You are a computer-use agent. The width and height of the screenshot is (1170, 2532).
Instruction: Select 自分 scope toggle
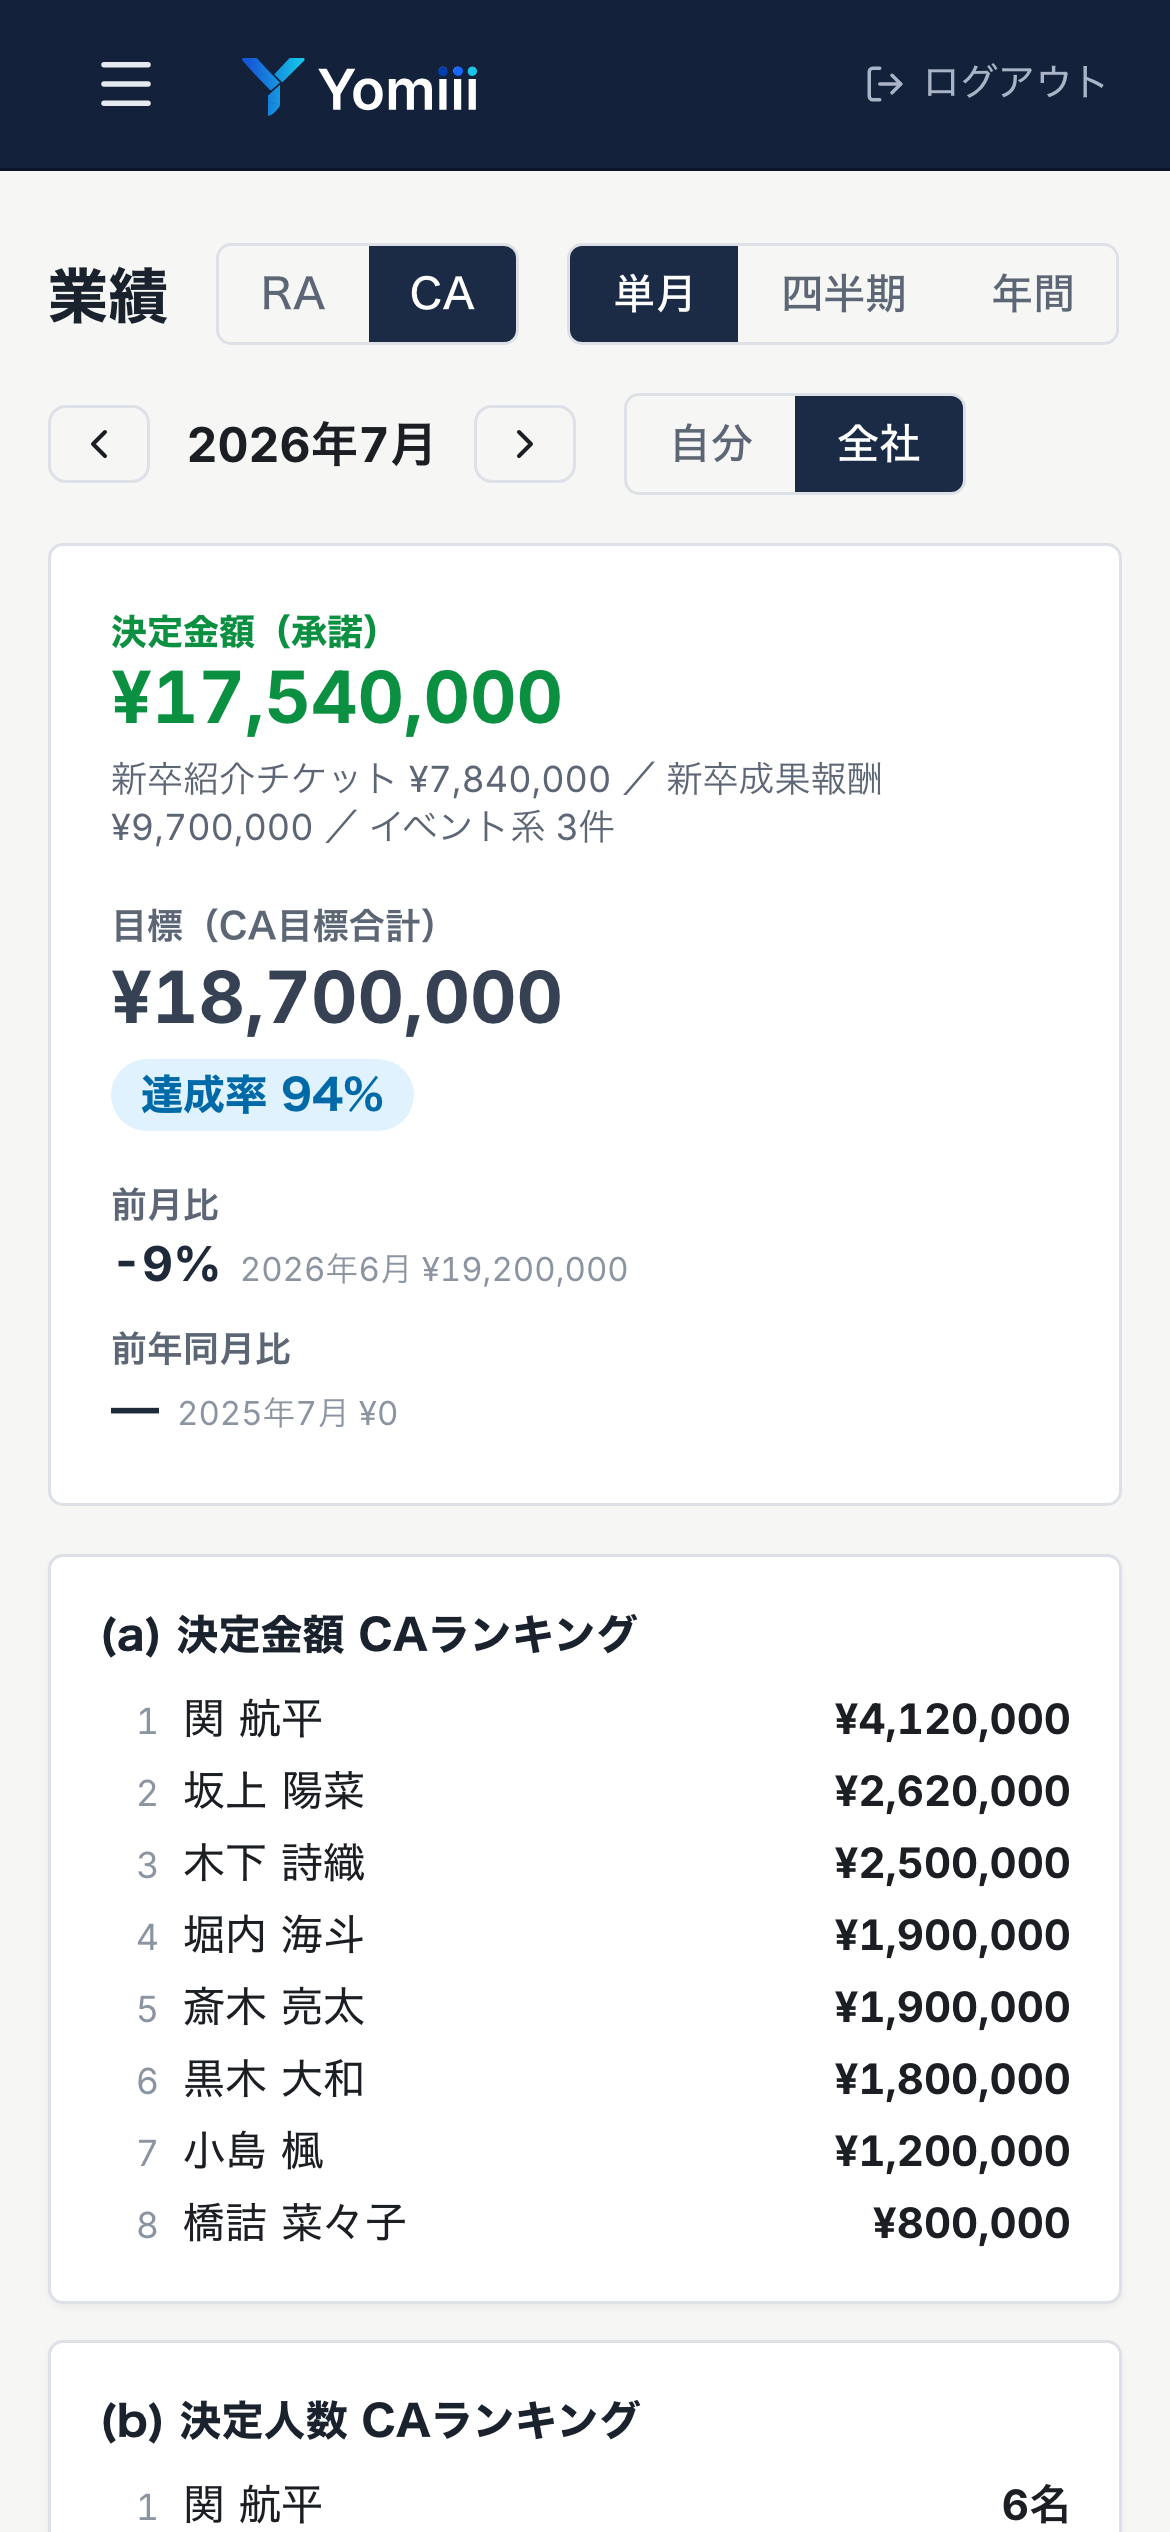[x=711, y=444]
